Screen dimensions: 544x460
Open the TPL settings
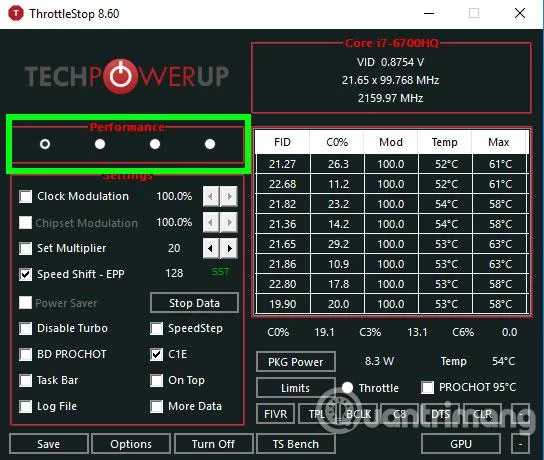(317, 414)
